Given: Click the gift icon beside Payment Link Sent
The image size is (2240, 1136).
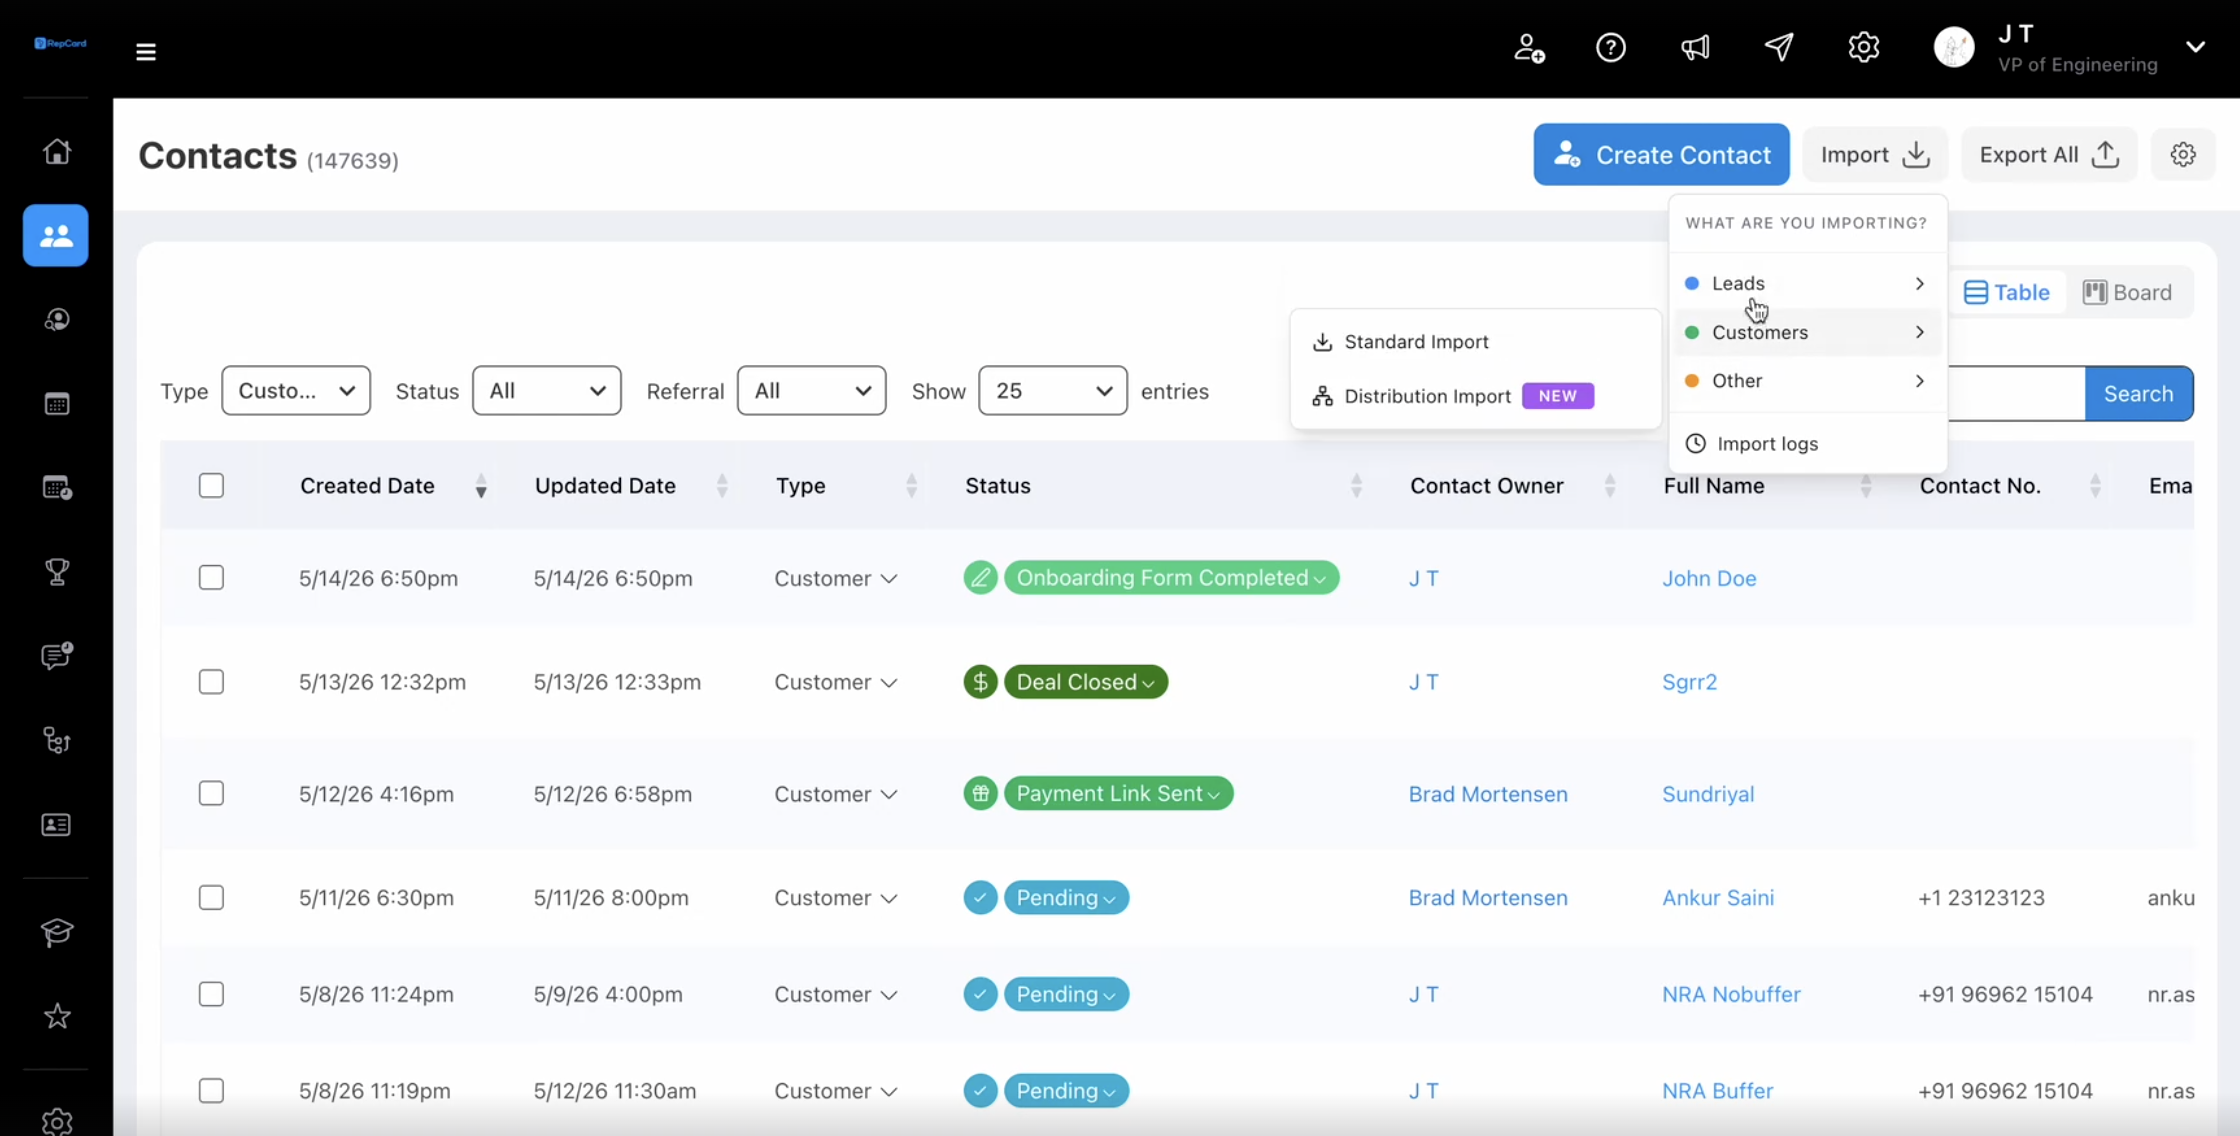Looking at the screenshot, I should click(x=980, y=794).
